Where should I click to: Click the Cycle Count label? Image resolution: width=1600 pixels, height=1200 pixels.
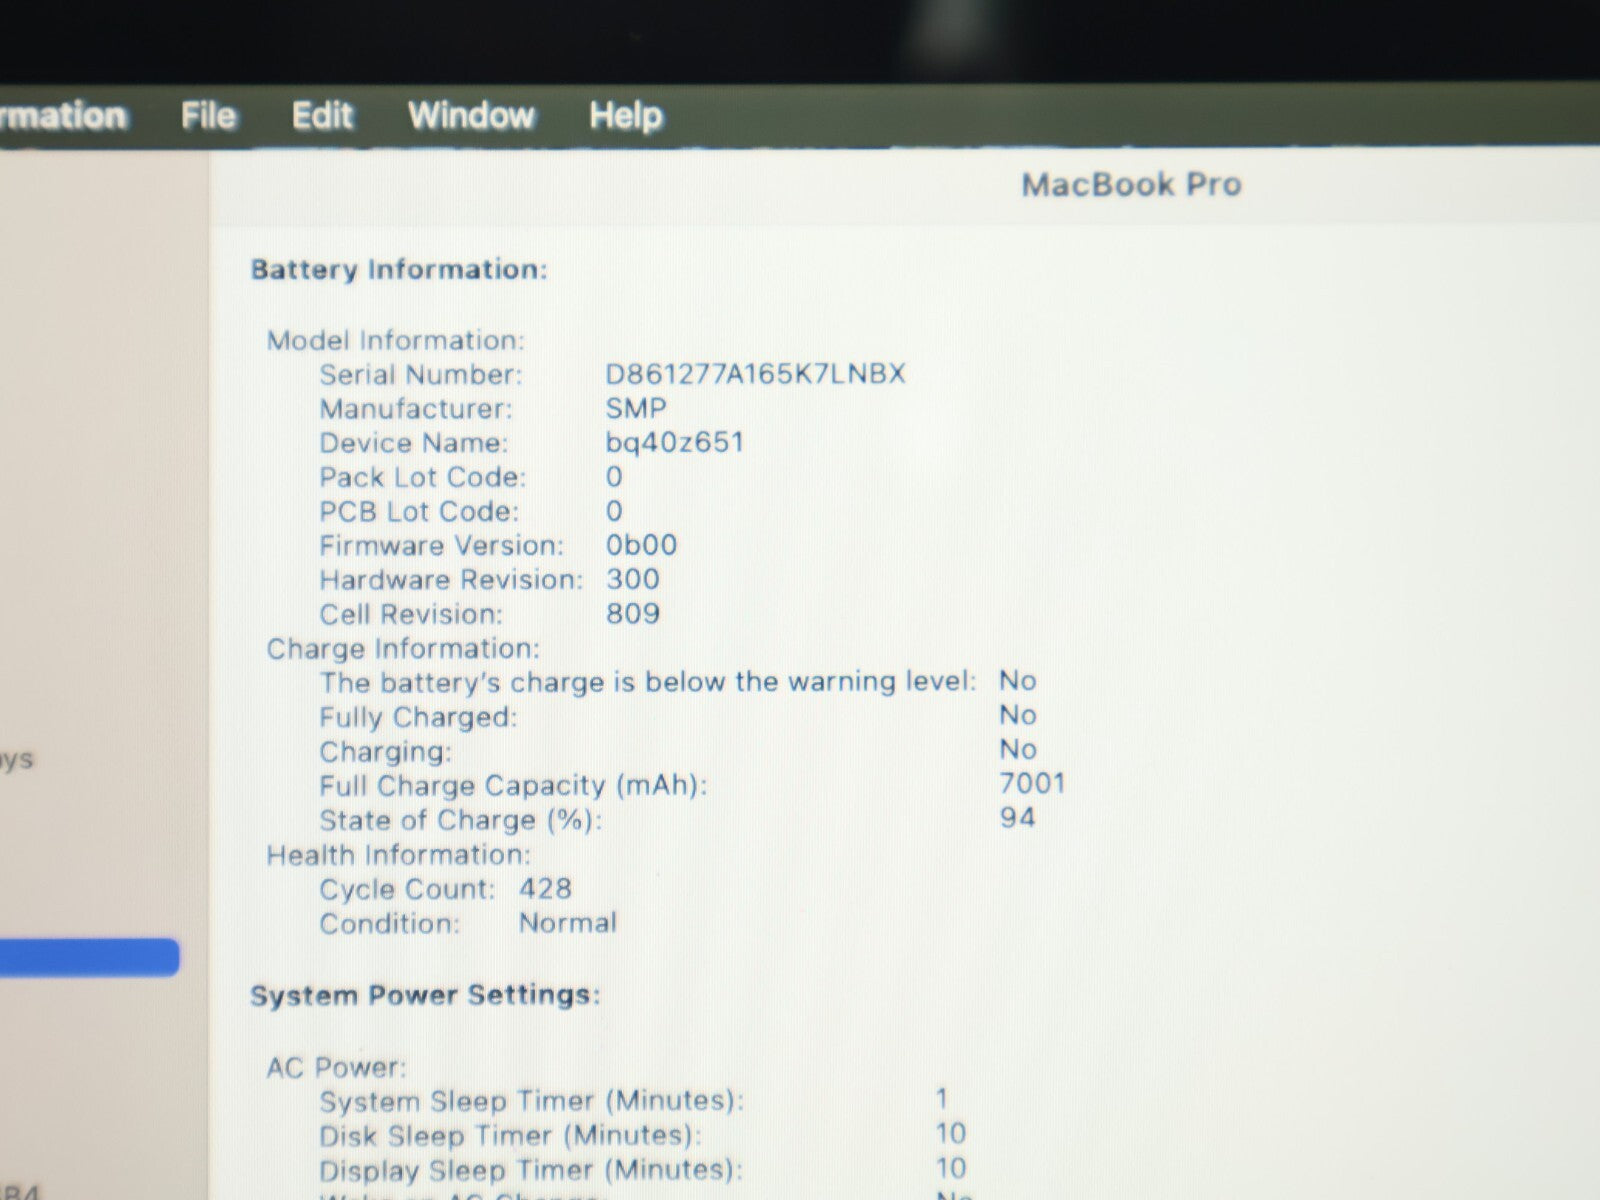[x=407, y=889]
